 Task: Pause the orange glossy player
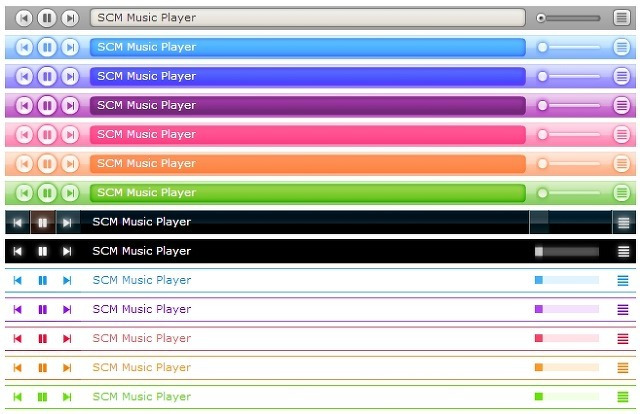pos(47,164)
